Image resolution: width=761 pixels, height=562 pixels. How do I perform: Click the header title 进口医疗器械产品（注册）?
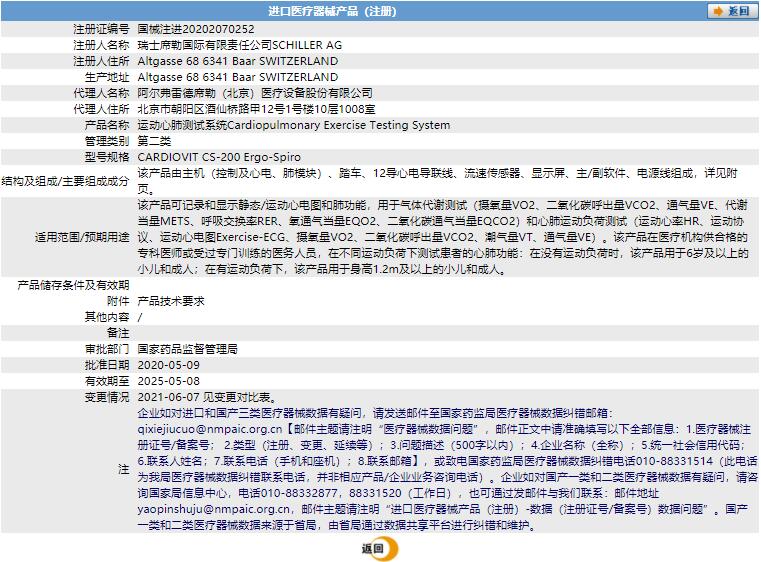[332, 11]
